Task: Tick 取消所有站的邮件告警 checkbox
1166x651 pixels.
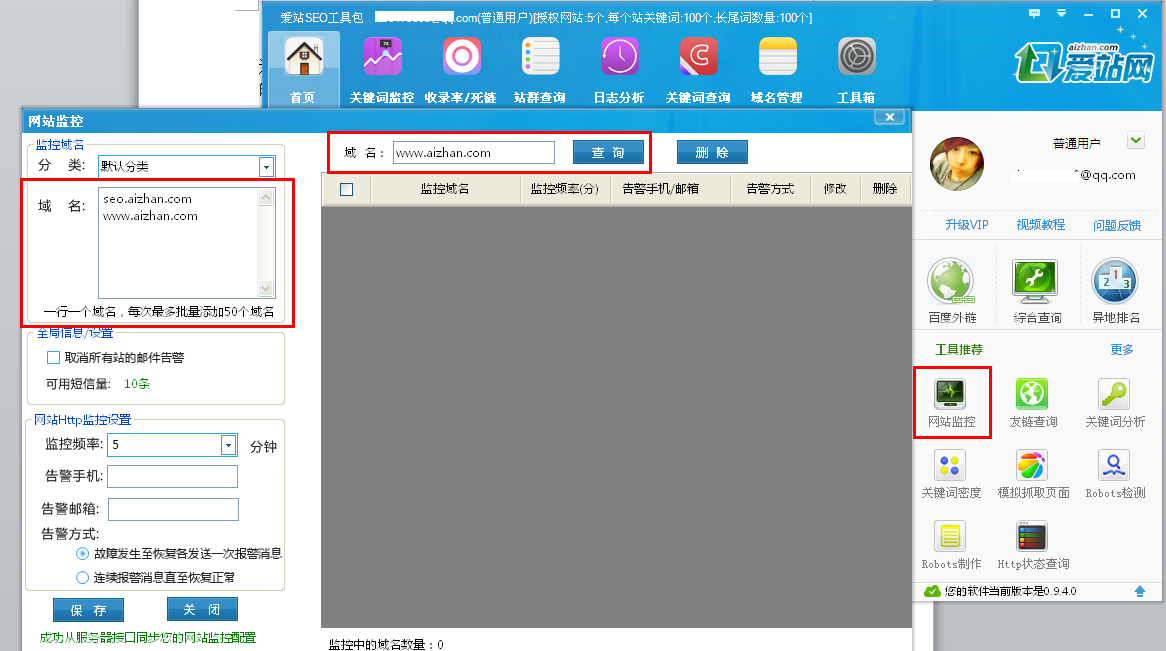Action: click(x=54, y=358)
